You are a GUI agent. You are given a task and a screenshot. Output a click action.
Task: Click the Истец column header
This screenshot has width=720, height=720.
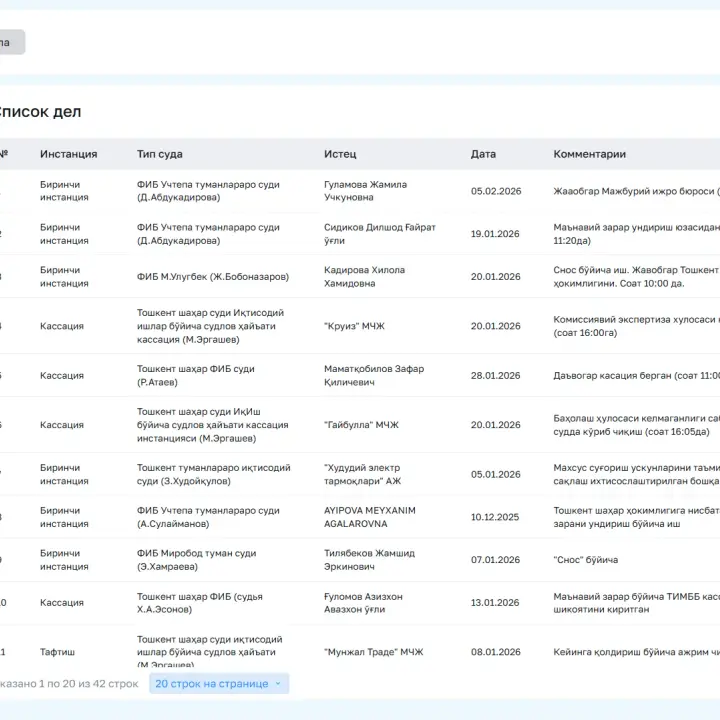(x=340, y=154)
